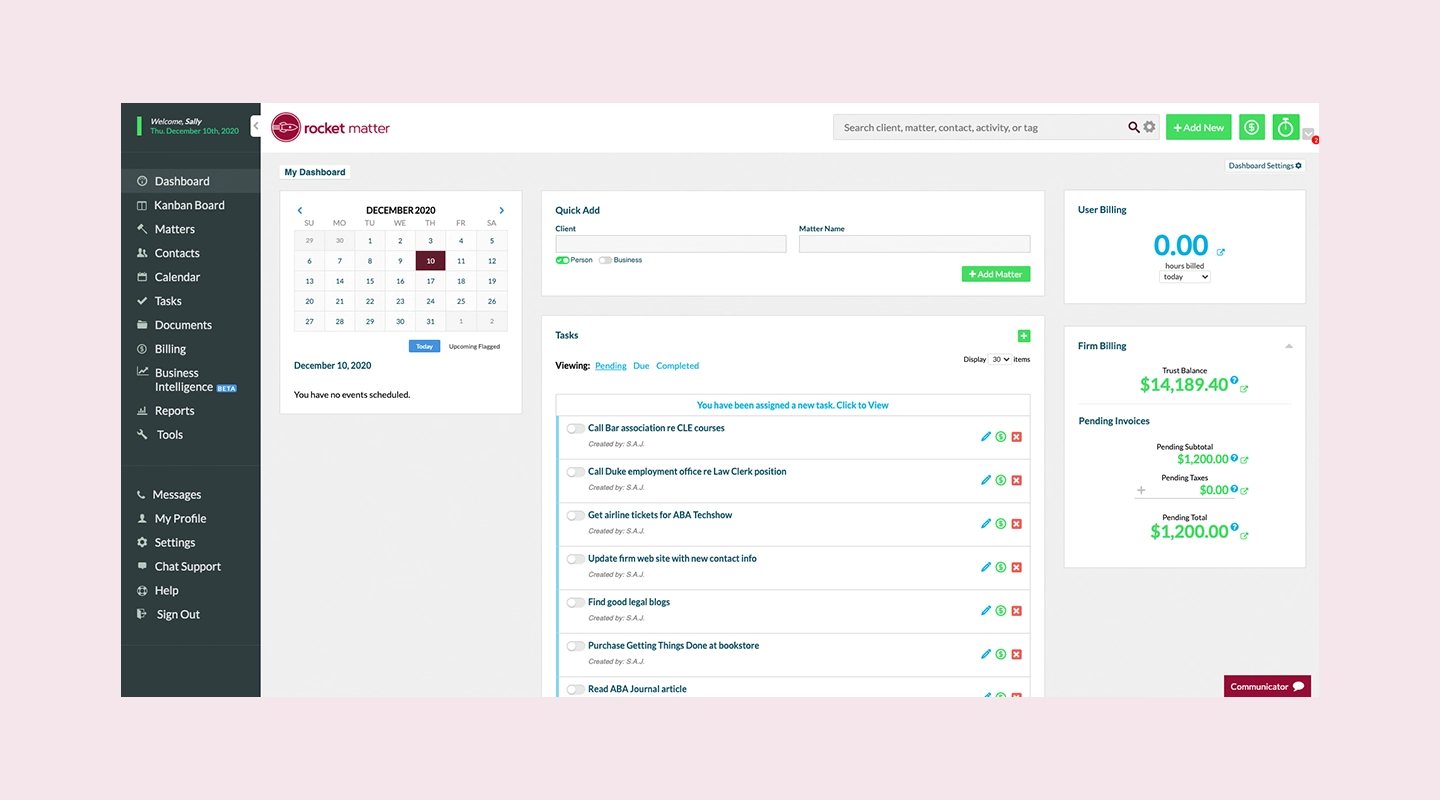Open search settings gear icon
Image resolution: width=1440 pixels, height=800 pixels.
1149,127
